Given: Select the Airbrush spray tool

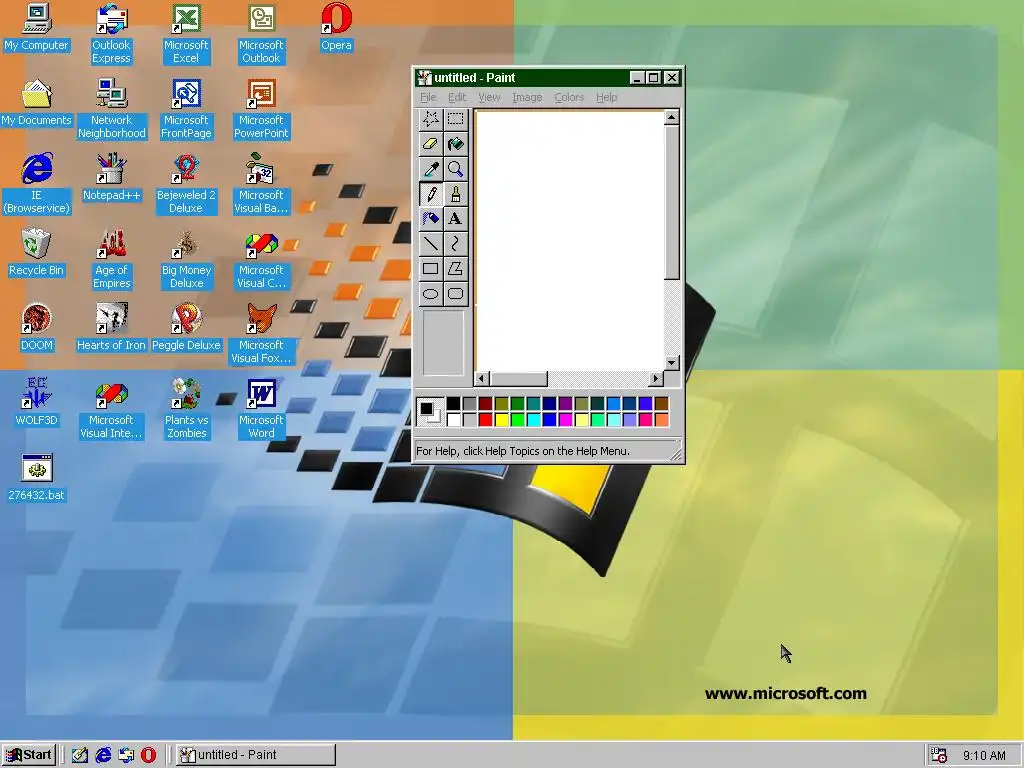Looking at the screenshot, I should click(x=430, y=219).
